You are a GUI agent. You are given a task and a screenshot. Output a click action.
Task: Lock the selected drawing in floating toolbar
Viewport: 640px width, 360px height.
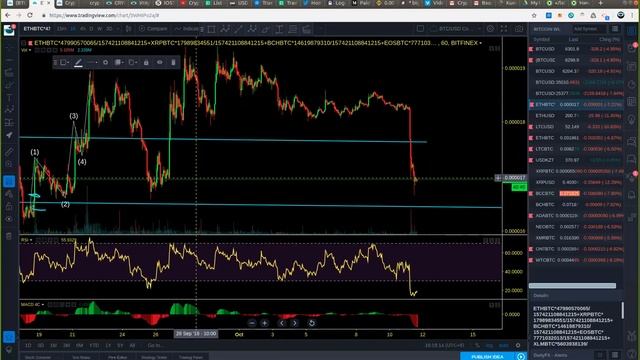146,62
